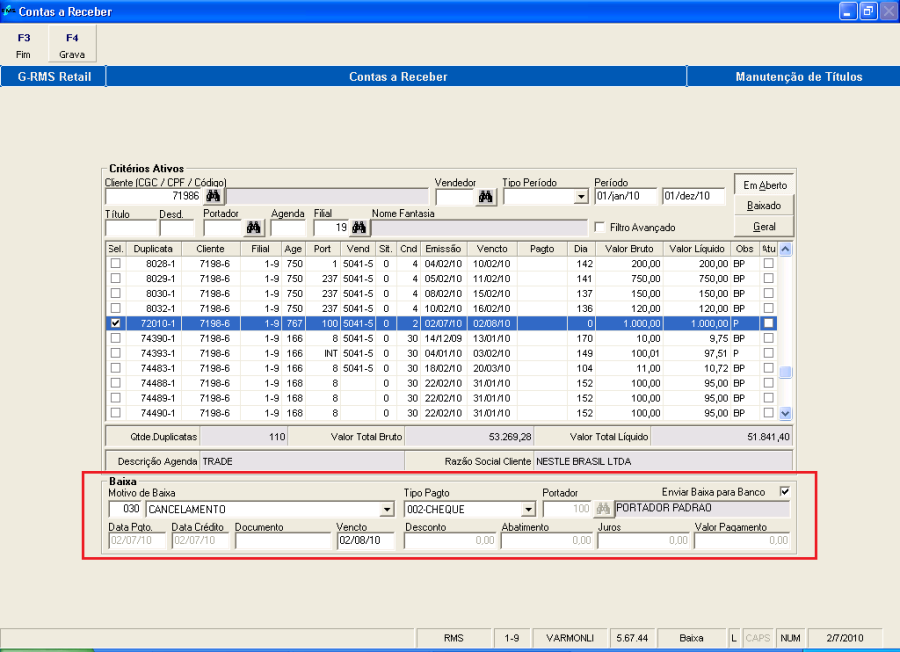Open client search with binoculars icon

214,197
